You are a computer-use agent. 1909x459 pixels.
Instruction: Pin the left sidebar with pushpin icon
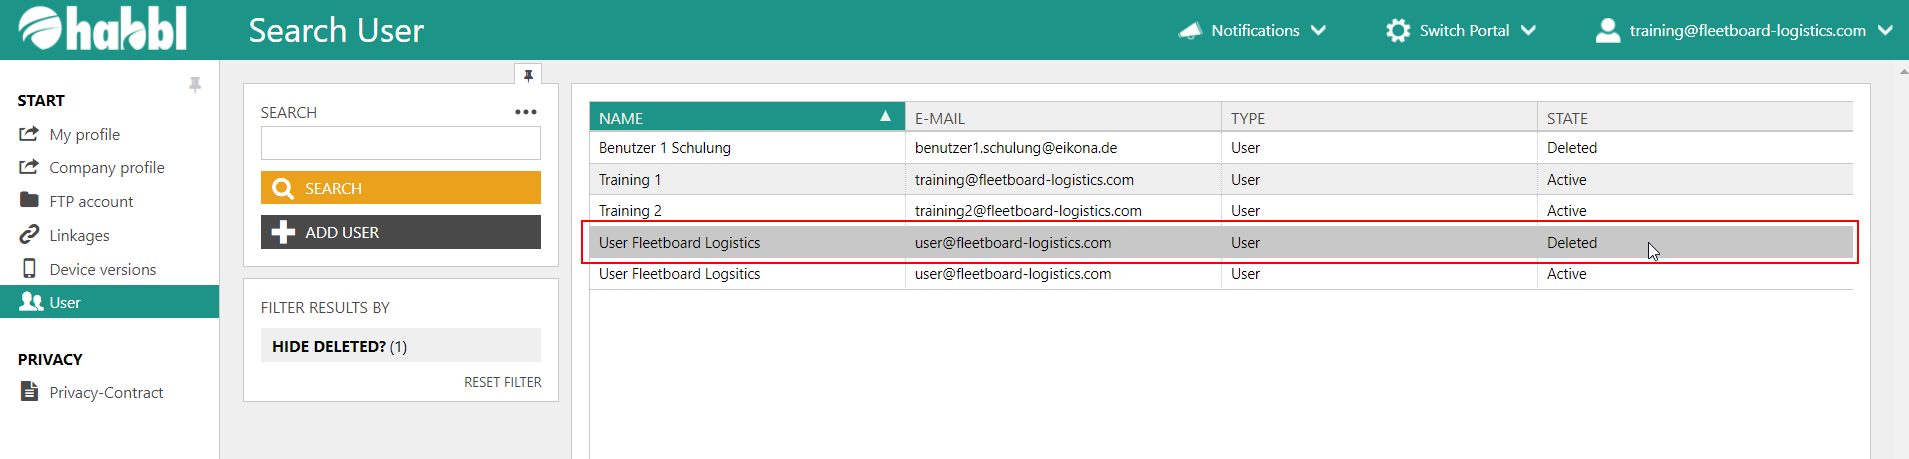point(195,85)
